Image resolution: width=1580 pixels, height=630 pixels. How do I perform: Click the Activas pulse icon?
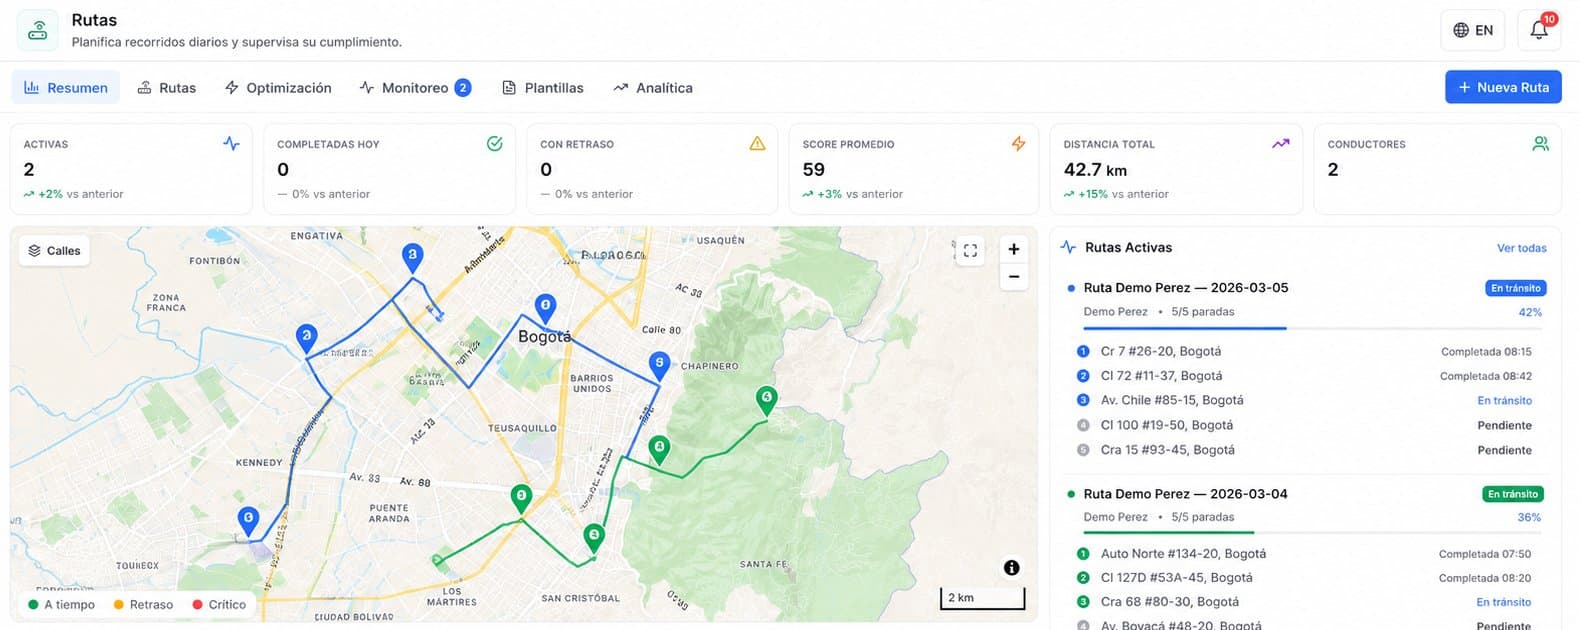click(231, 144)
